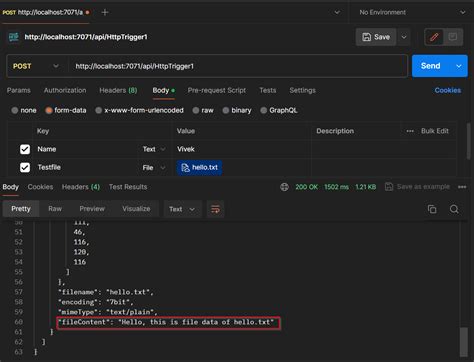Open the Test Results tab

coord(128,187)
